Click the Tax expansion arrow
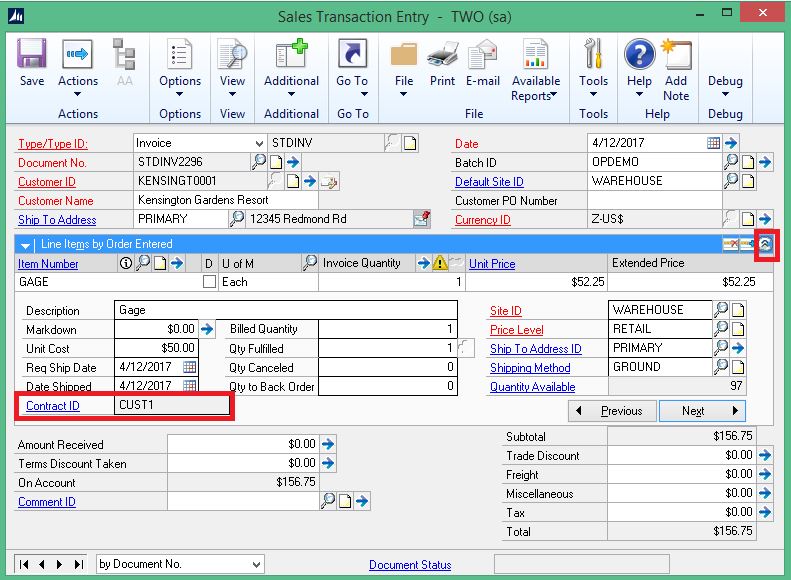This screenshot has height=580, width=791. (x=765, y=512)
